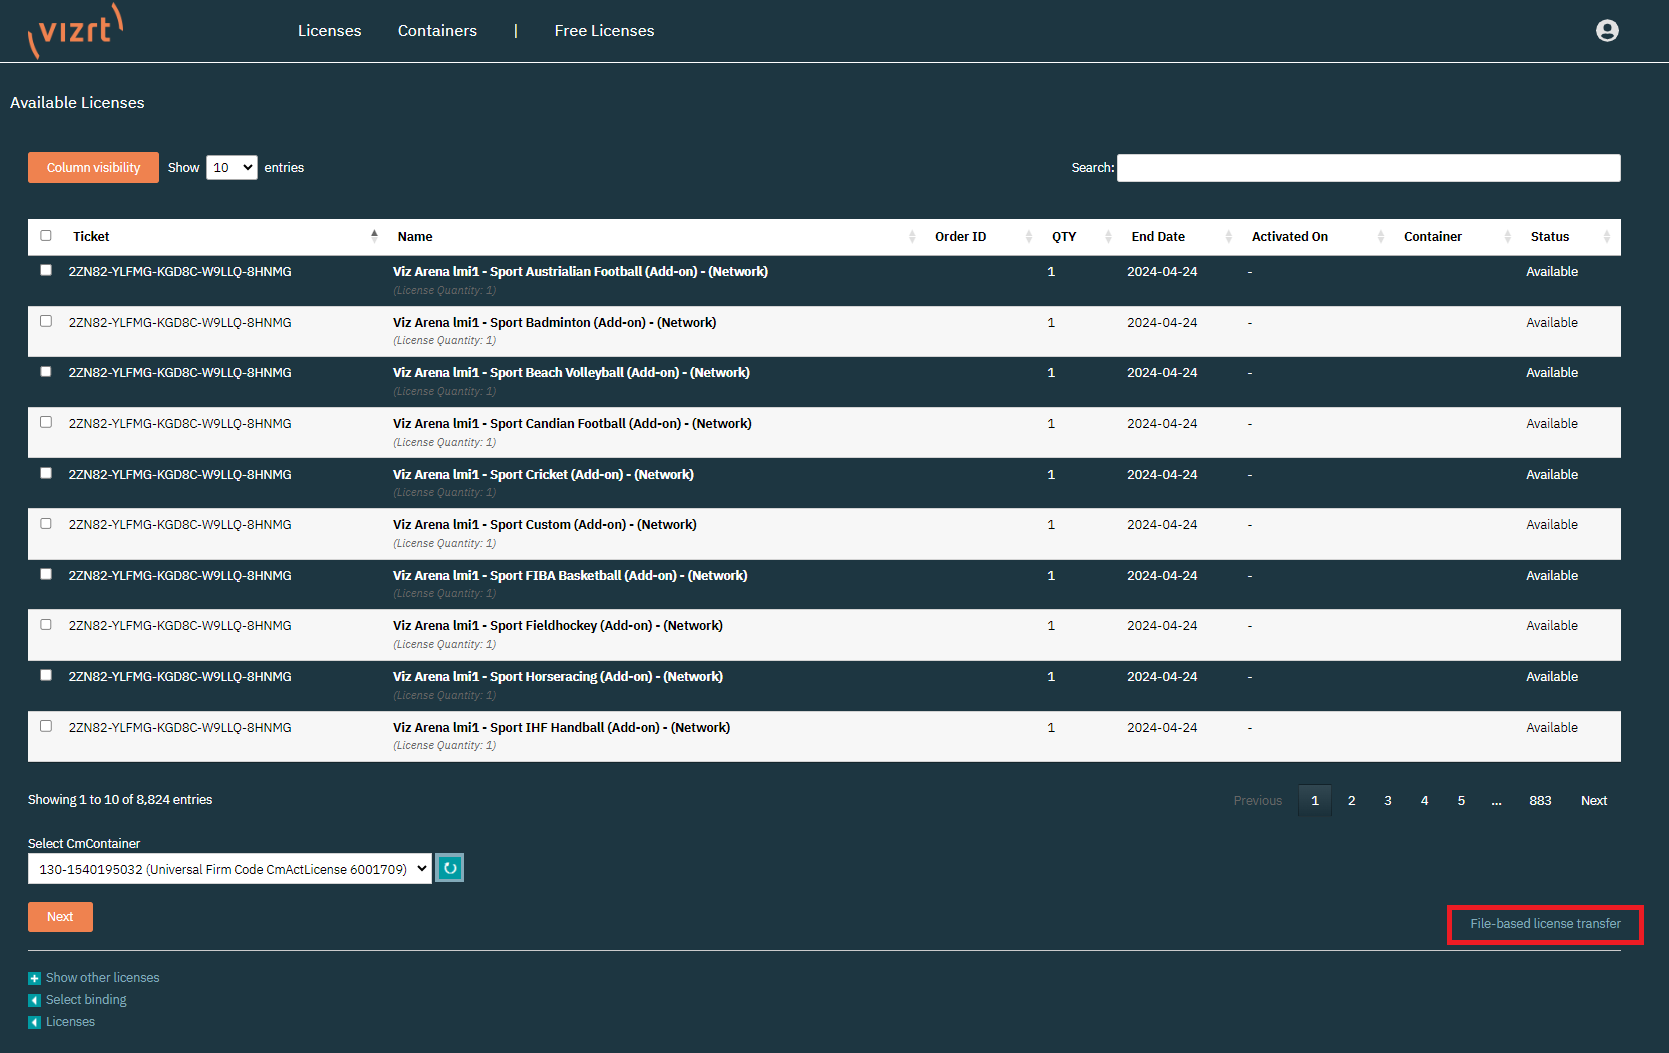This screenshot has height=1053, width=1669.
Task: Focus the Search input field
Action: [1368, 168]
